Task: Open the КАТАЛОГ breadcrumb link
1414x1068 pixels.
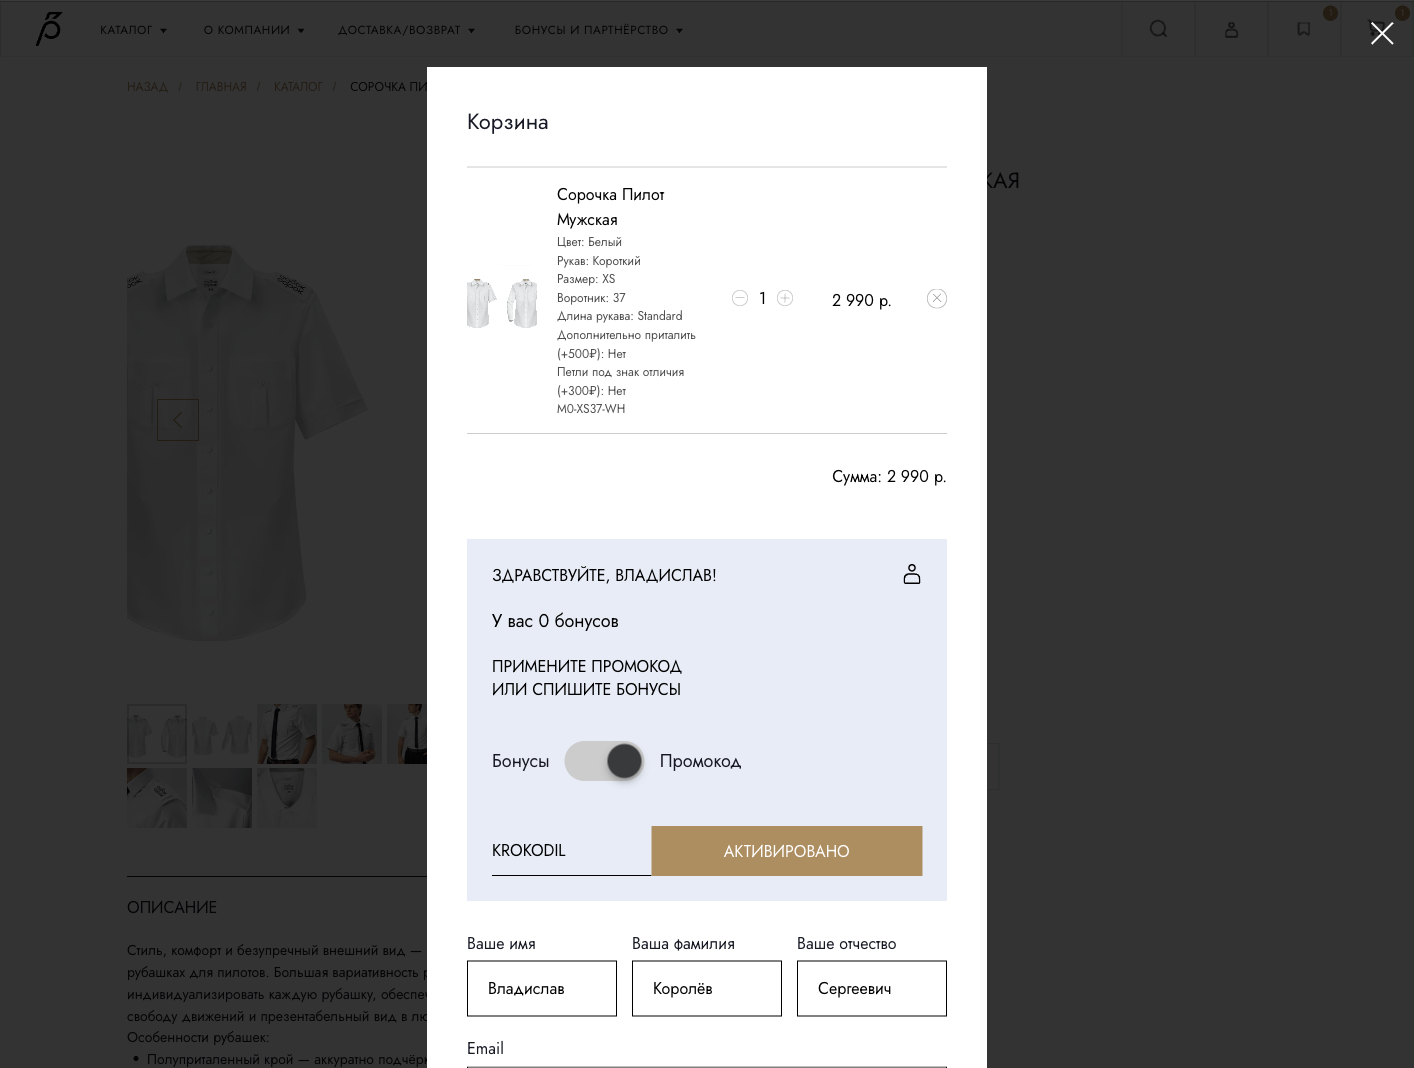Action: (x=298, y=87)
